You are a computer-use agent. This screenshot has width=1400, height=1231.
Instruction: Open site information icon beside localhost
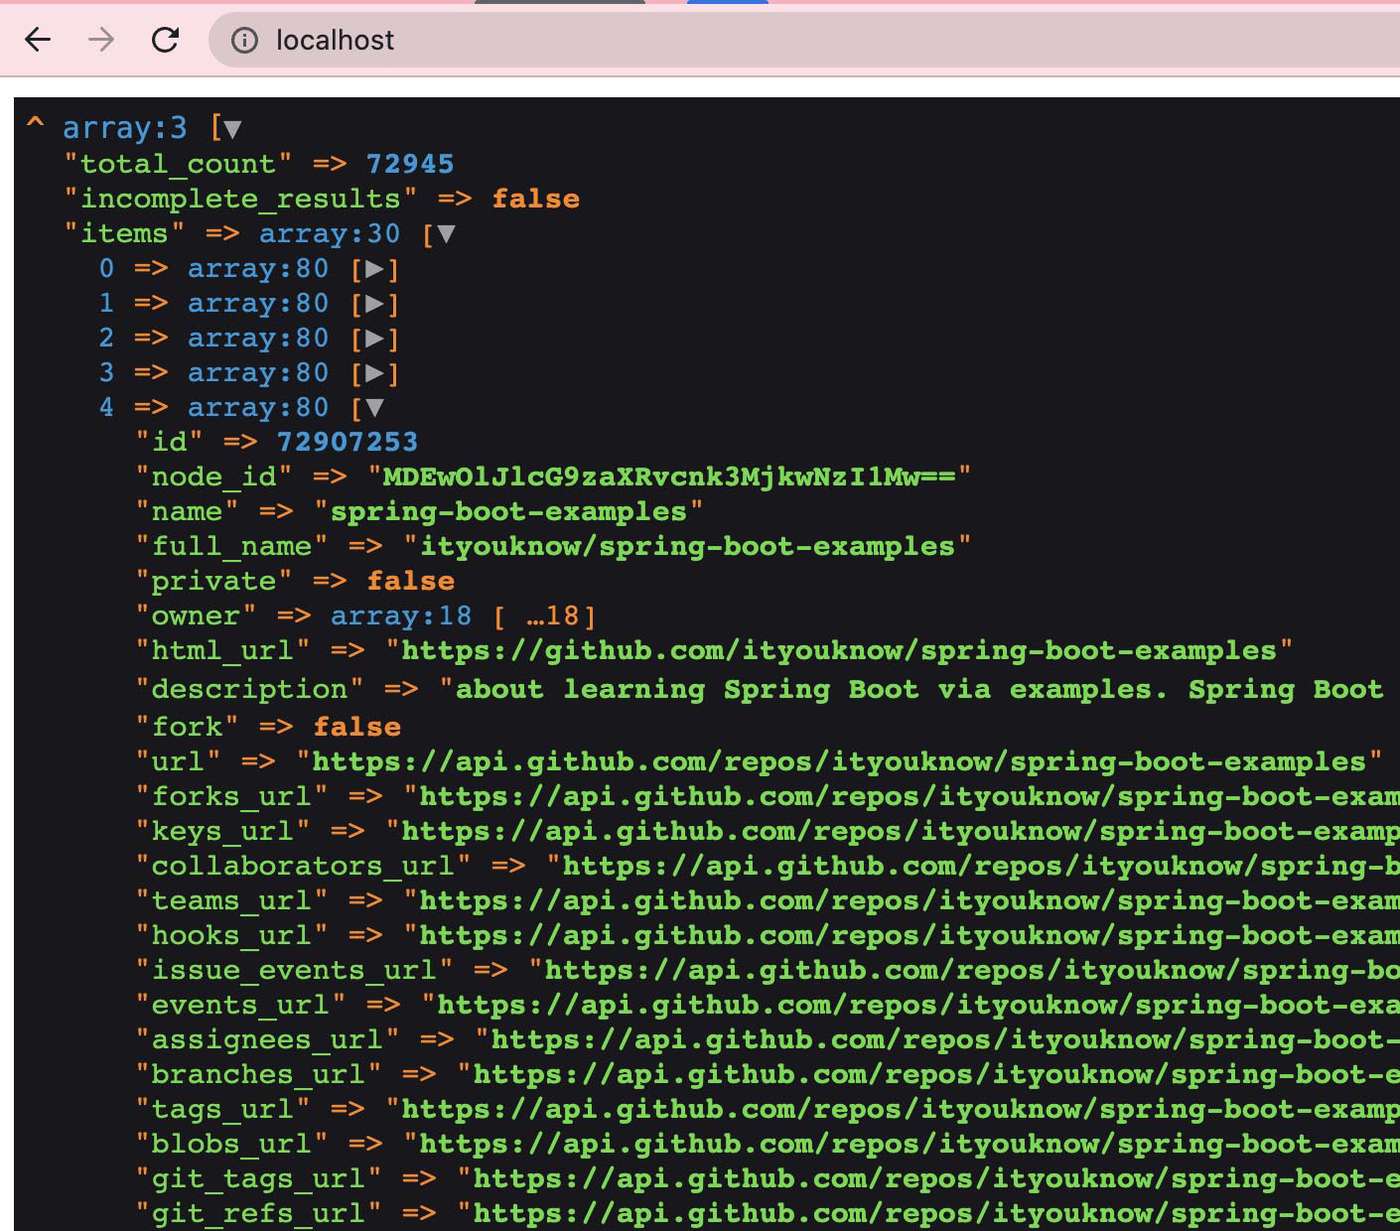coord(243,40)
